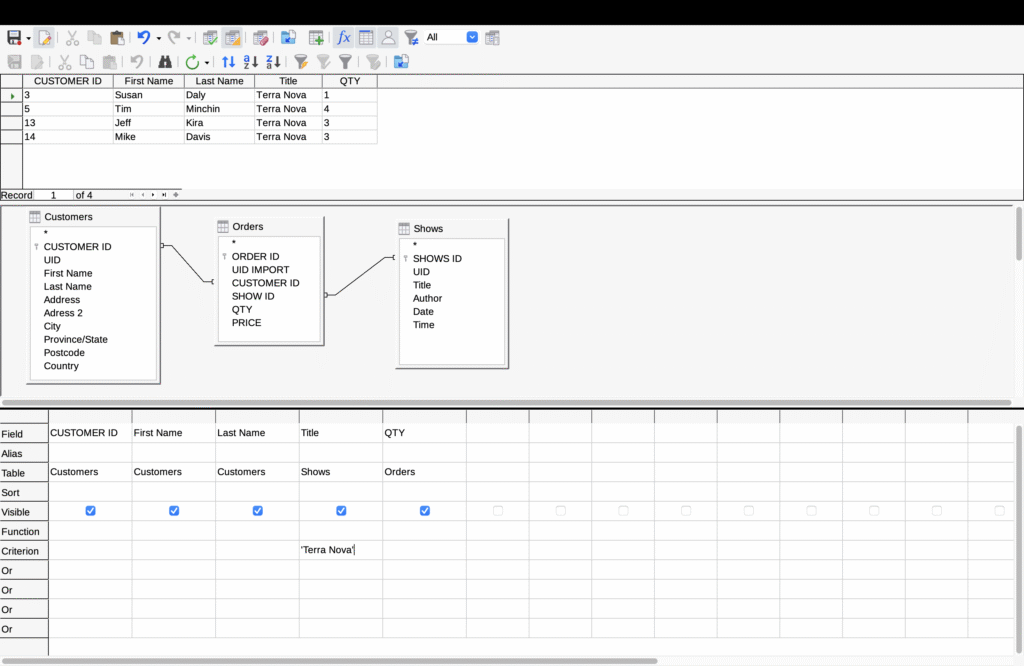
Task: Click the Clear Query icon
Action: tap(260, 38)
